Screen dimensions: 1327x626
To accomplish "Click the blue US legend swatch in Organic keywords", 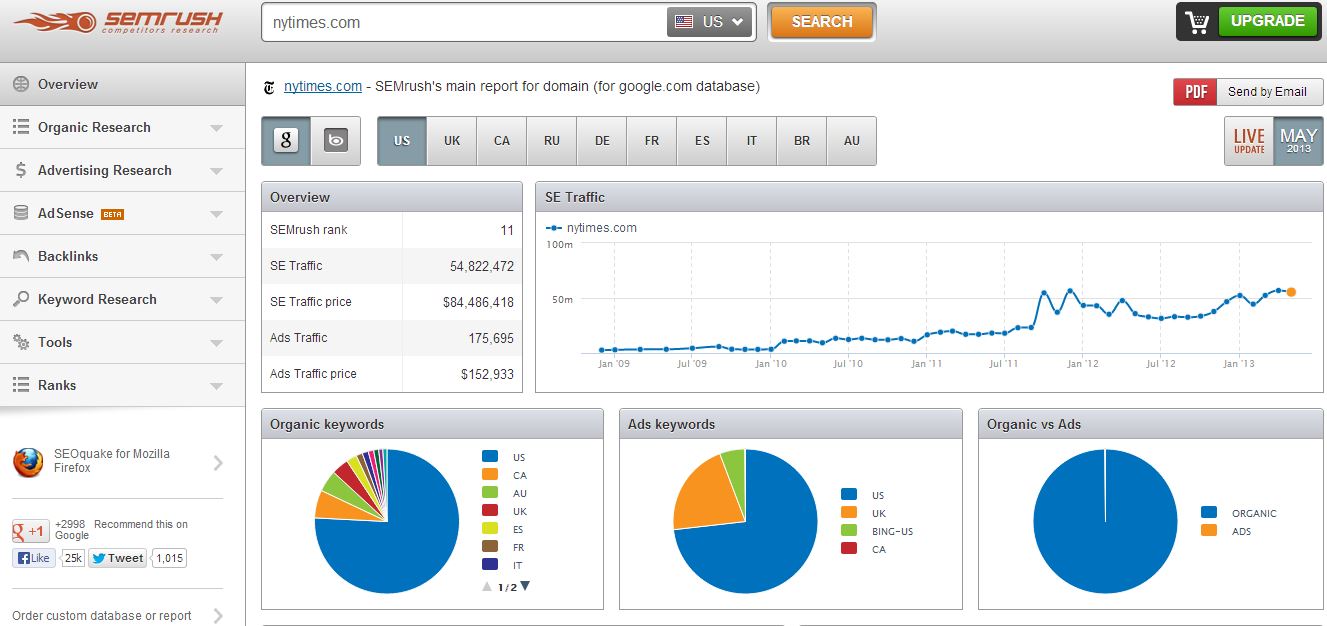I will click(x=489, y=457).
